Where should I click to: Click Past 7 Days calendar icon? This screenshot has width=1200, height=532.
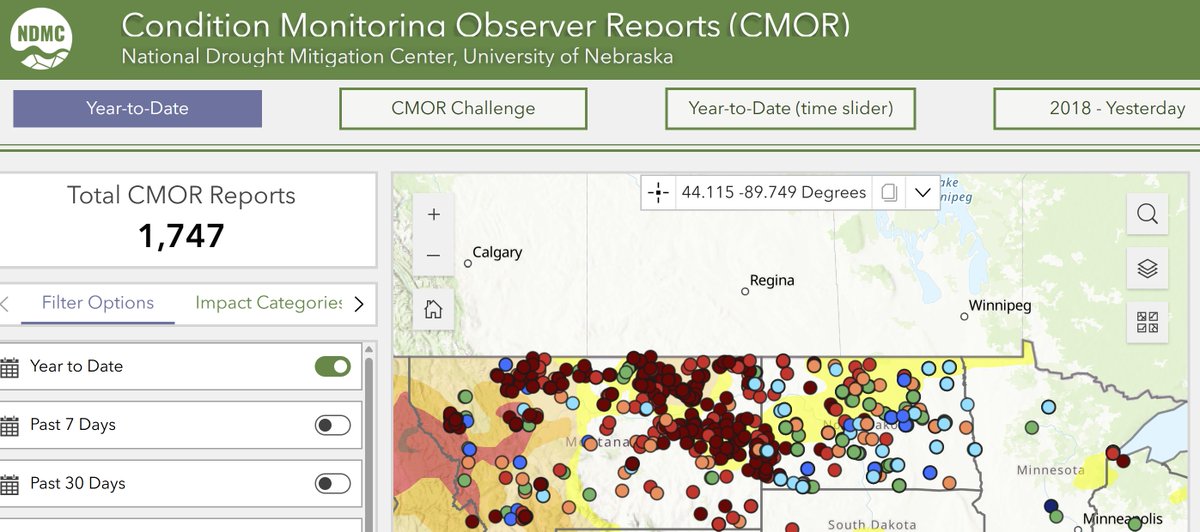(10, 426)
